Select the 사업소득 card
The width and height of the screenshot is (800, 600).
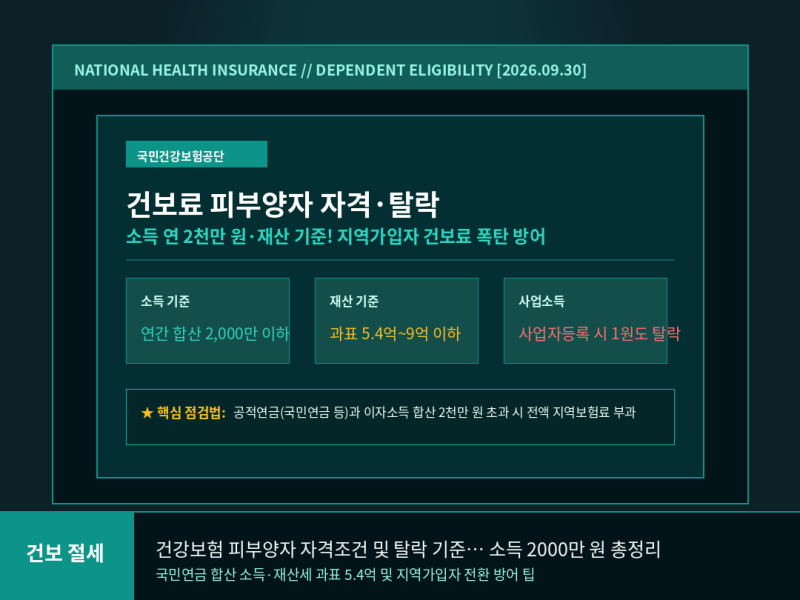point(585,321)
